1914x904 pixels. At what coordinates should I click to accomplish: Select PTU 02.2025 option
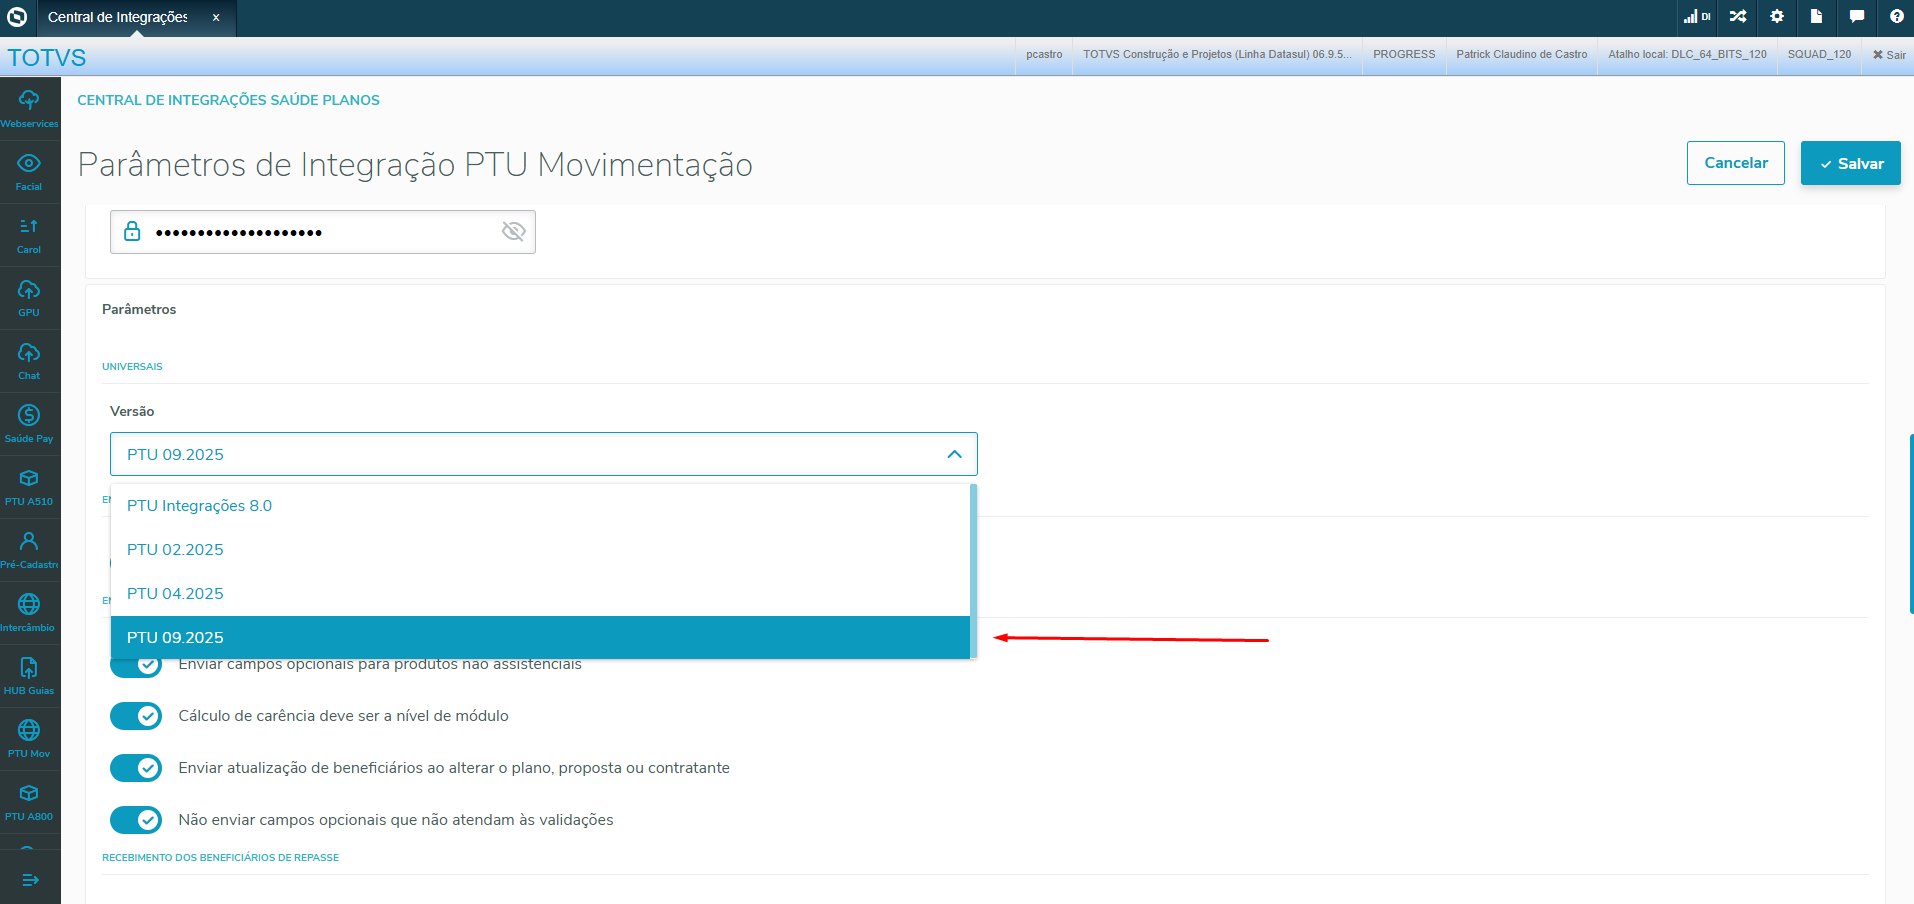point(540,550)
